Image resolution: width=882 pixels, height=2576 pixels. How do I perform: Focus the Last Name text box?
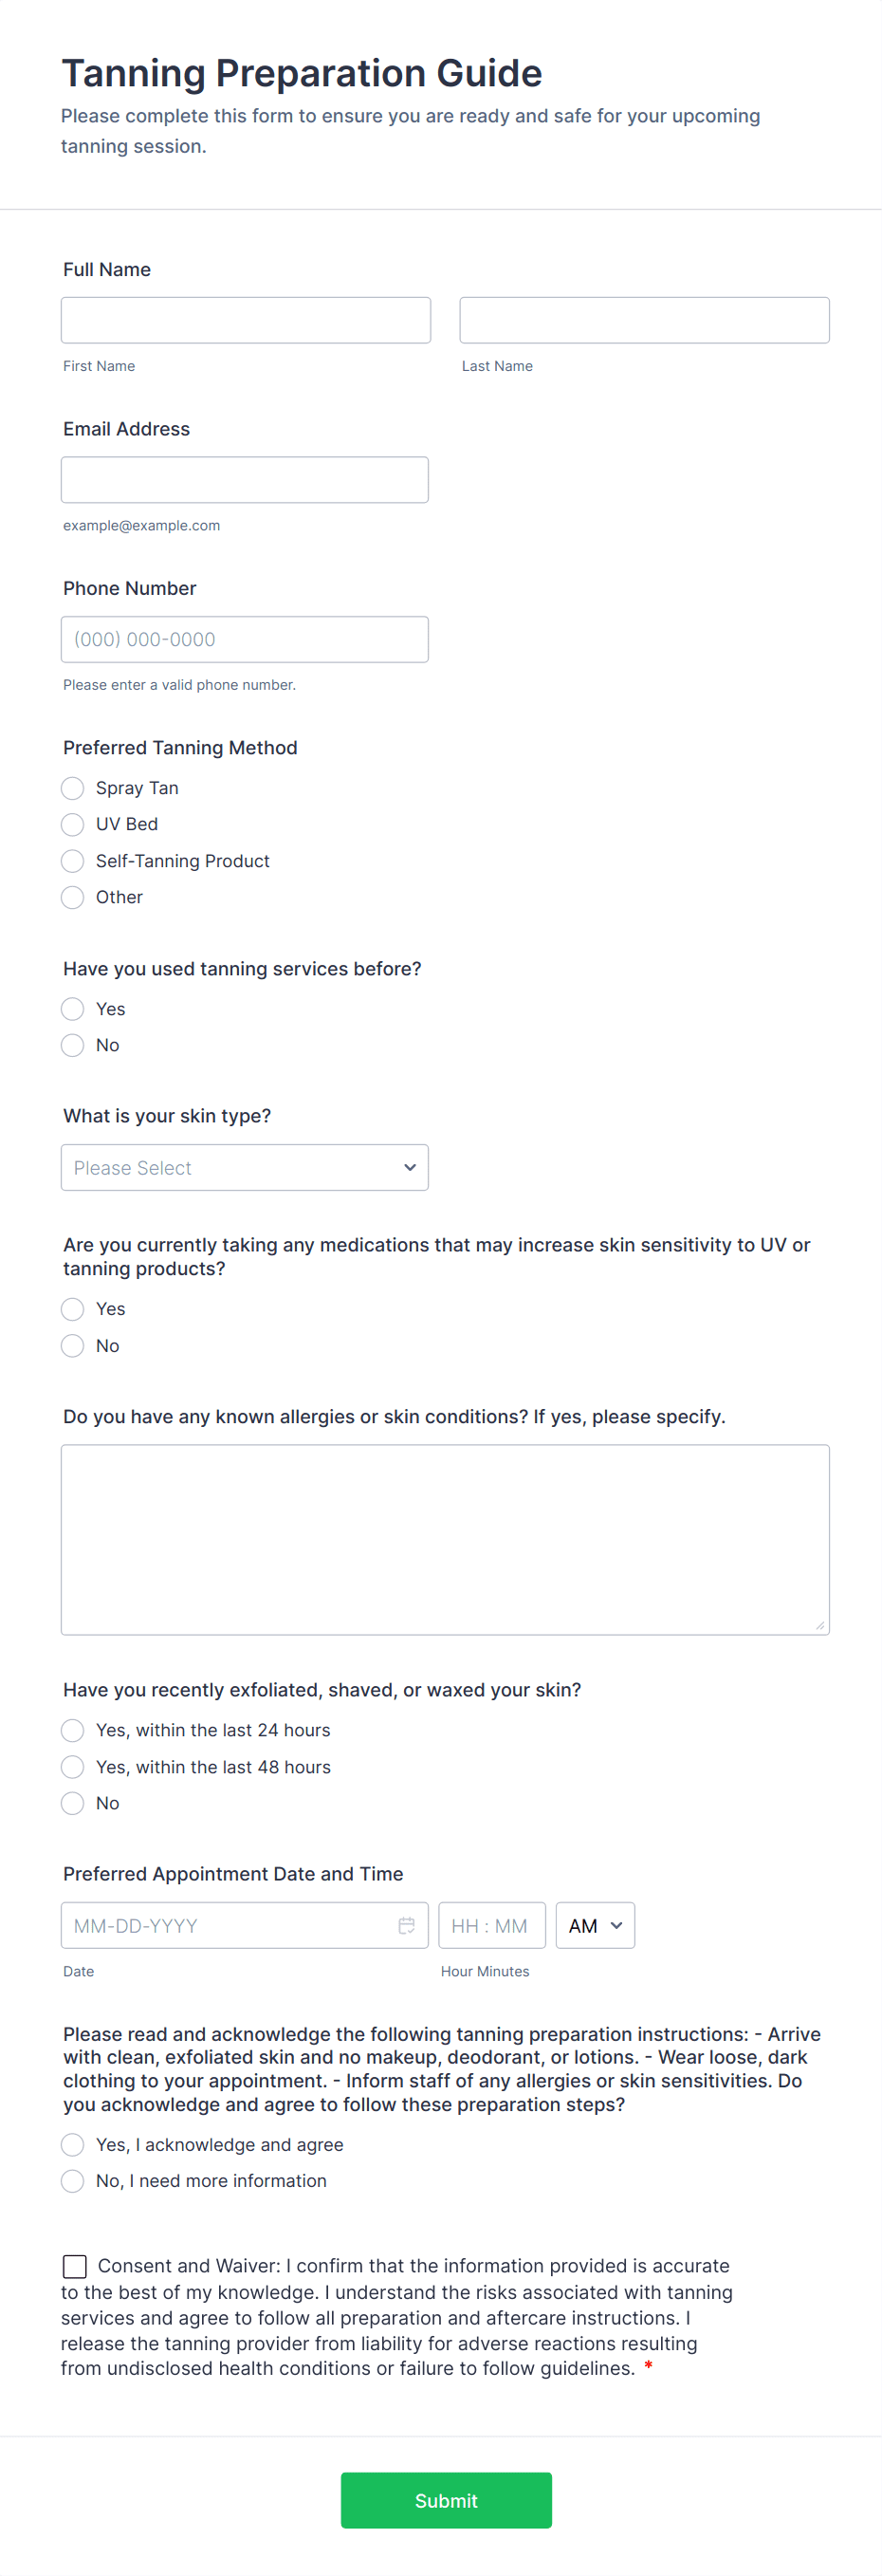coord(644,320)
